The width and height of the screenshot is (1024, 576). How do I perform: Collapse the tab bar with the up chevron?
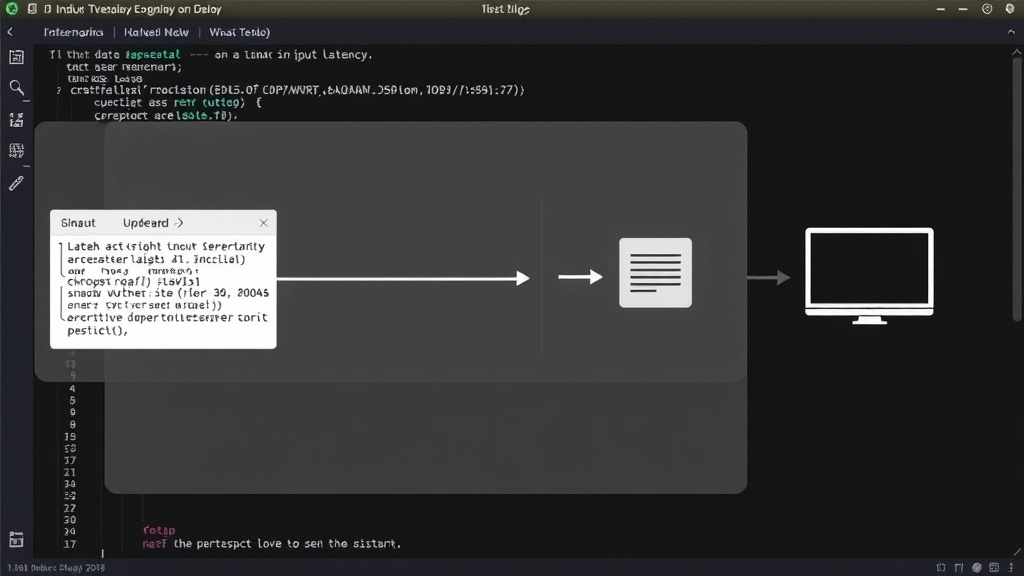point(1012,32)
